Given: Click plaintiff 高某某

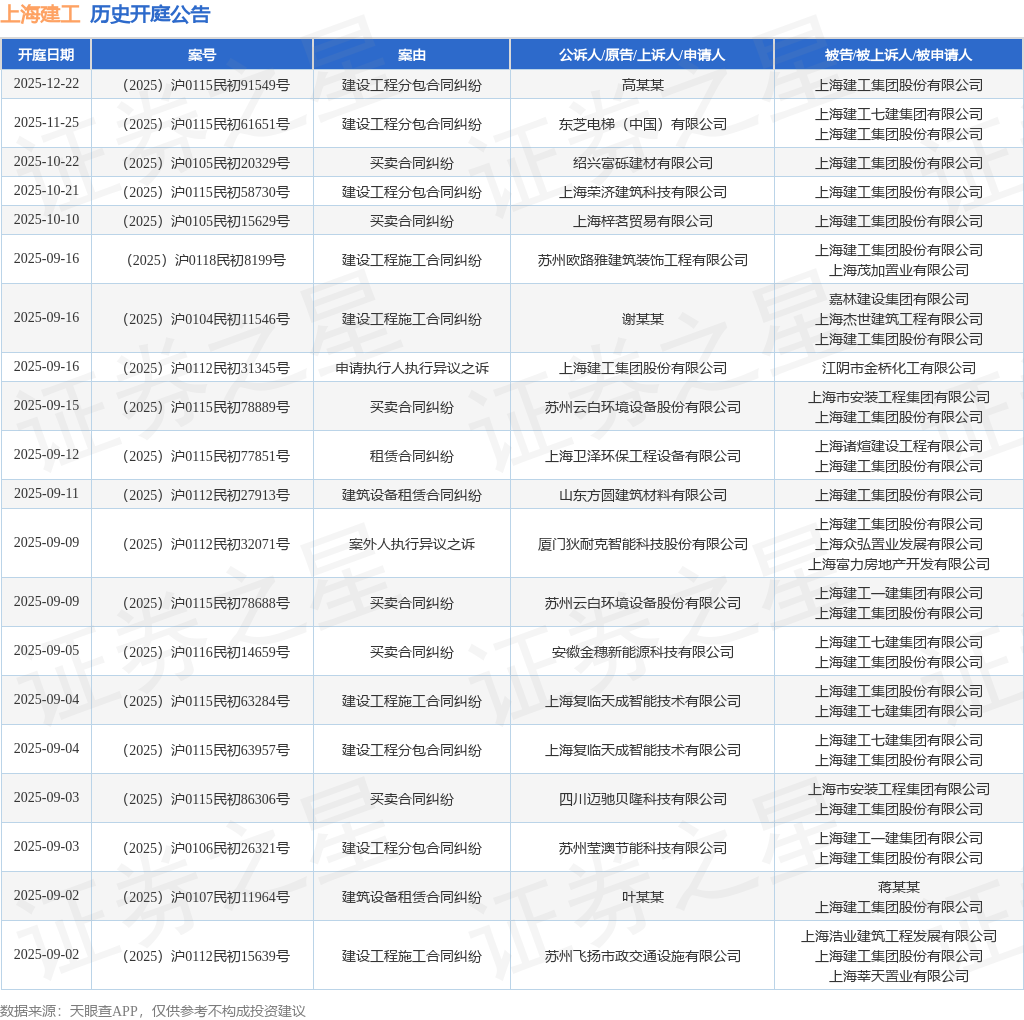Looking at the screenshot, I should click(x=643, y=85).
